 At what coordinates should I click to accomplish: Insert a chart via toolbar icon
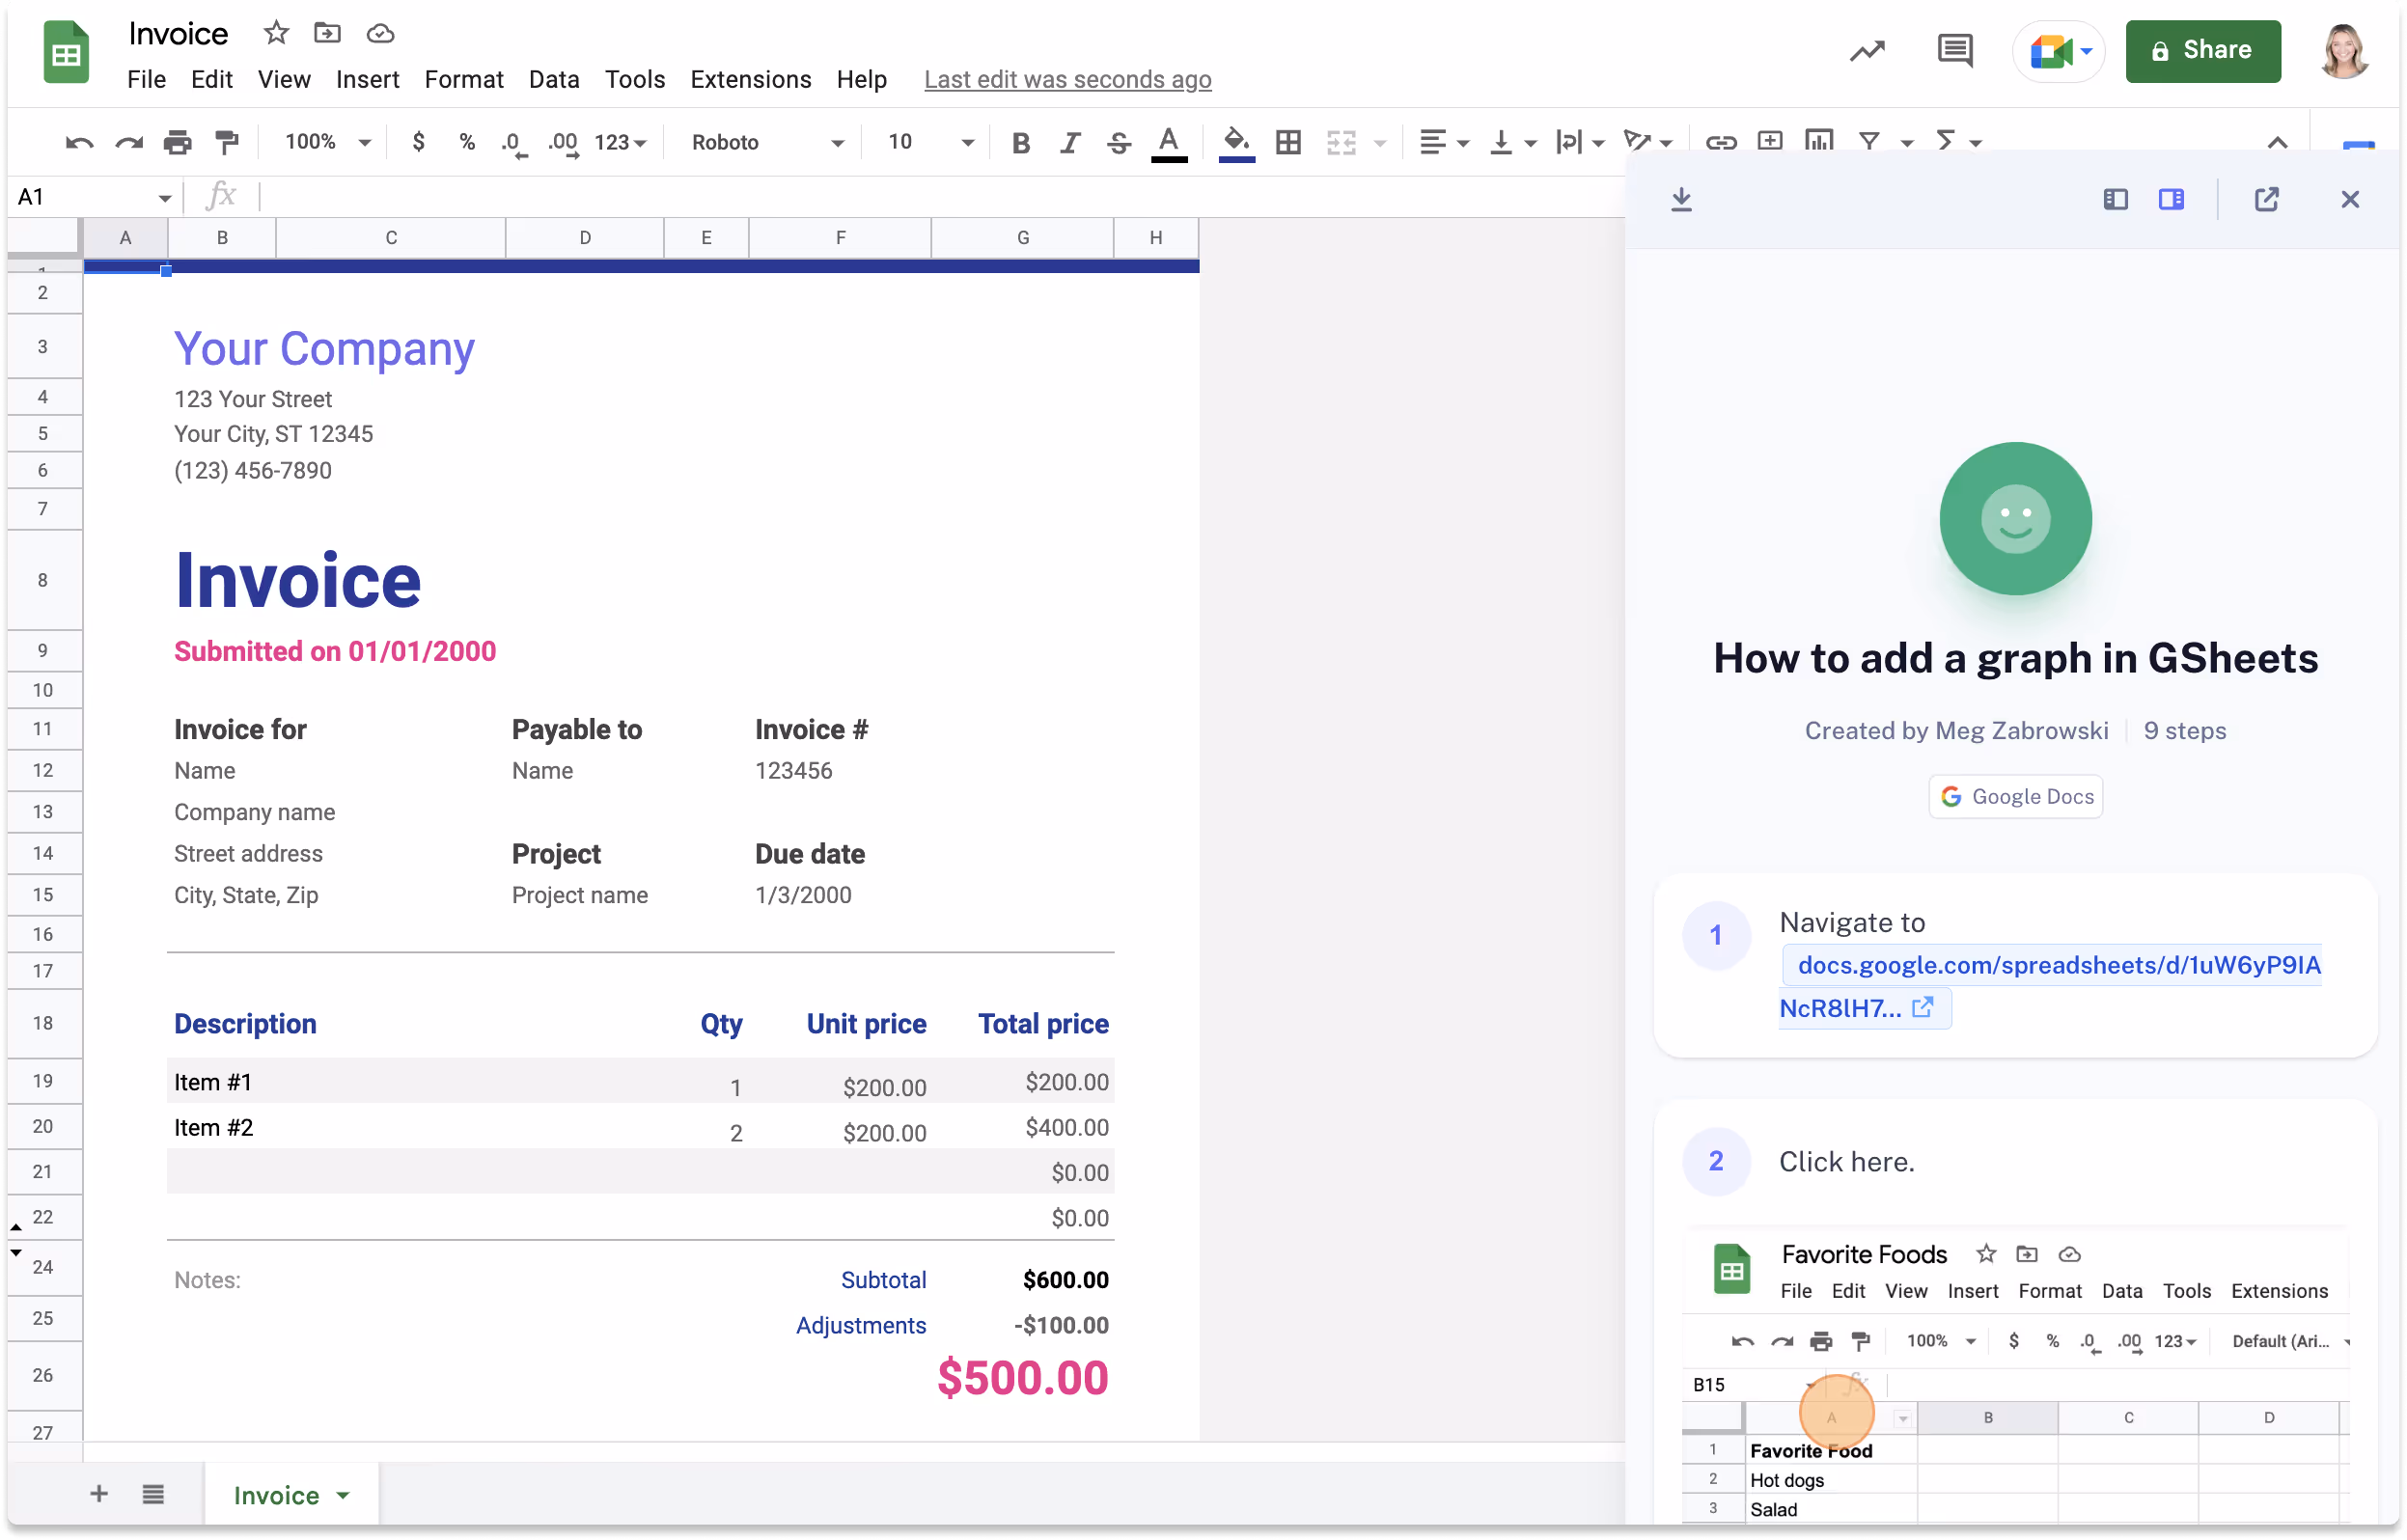click(1818, 141)
